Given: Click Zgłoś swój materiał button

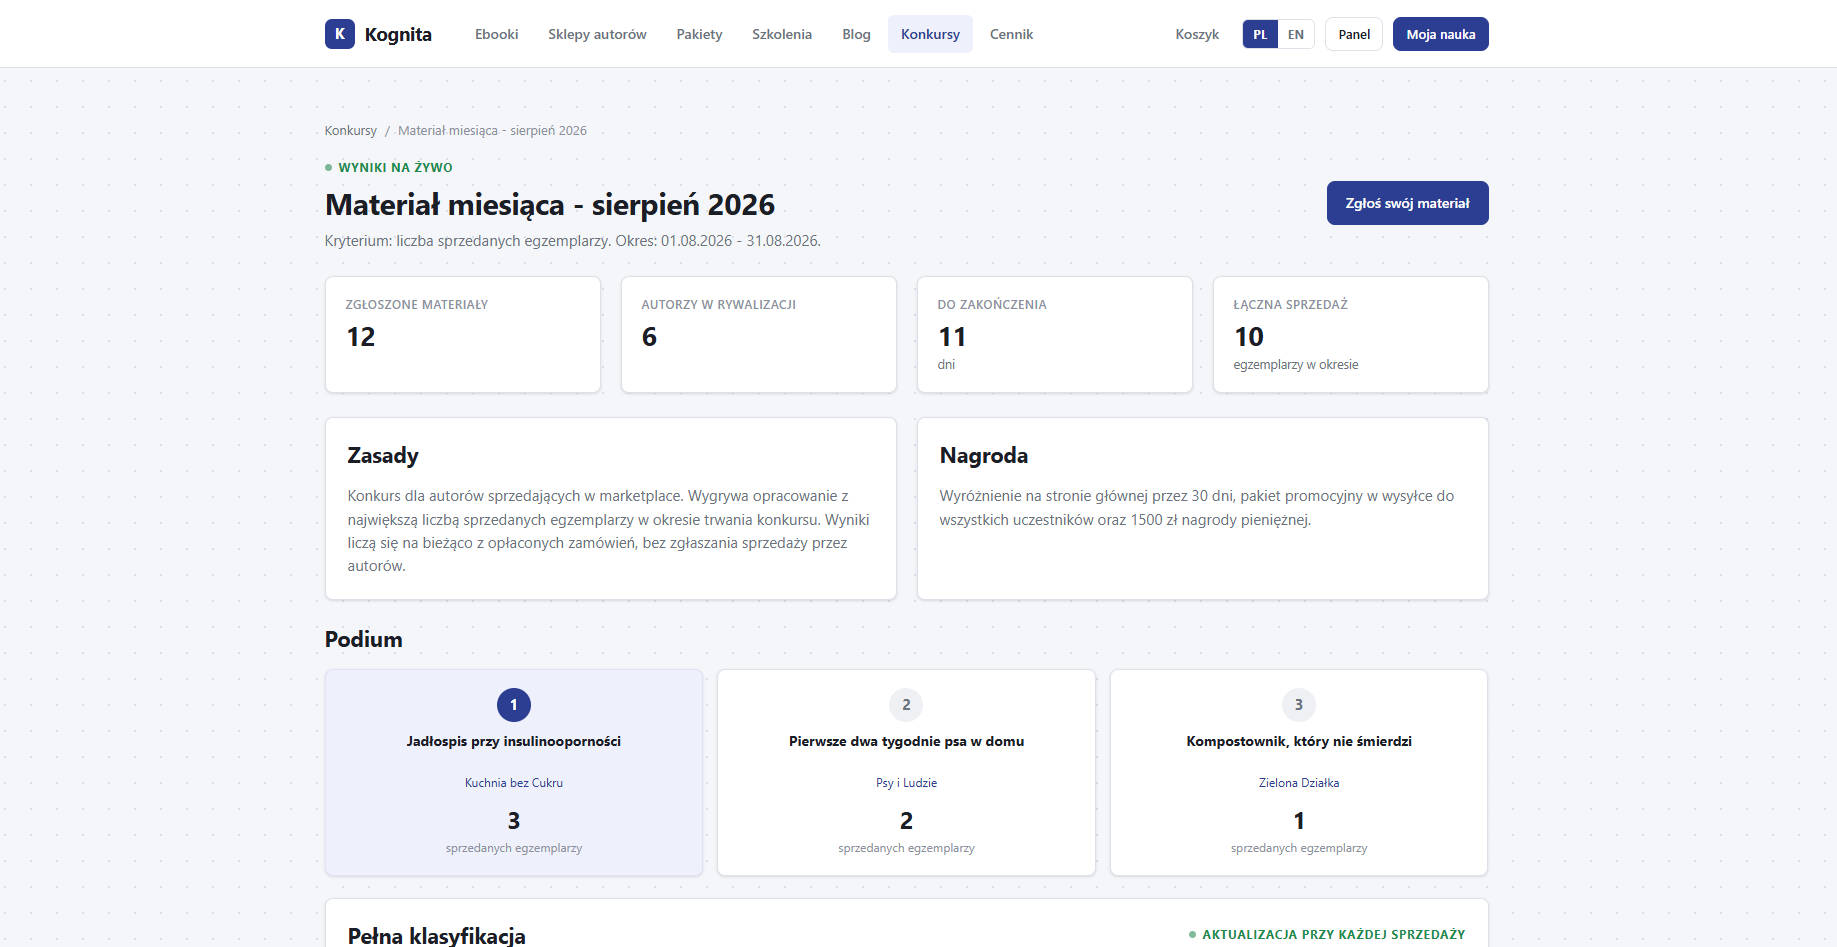Looking at the screenshot, I should coord(1407,203).
